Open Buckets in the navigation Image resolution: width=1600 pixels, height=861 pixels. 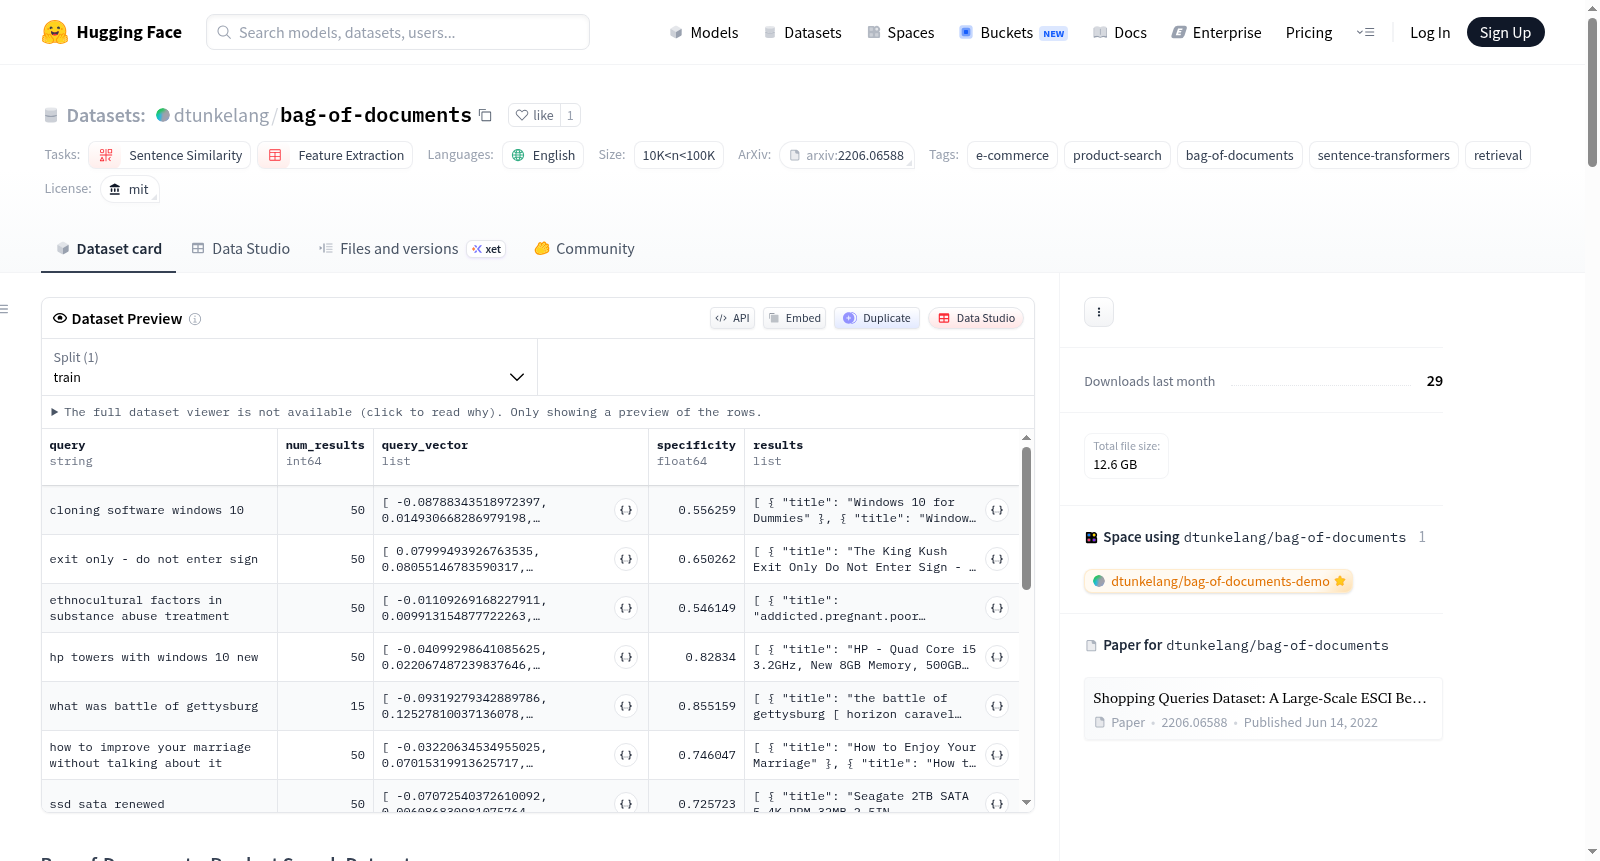click(1013, 32)
